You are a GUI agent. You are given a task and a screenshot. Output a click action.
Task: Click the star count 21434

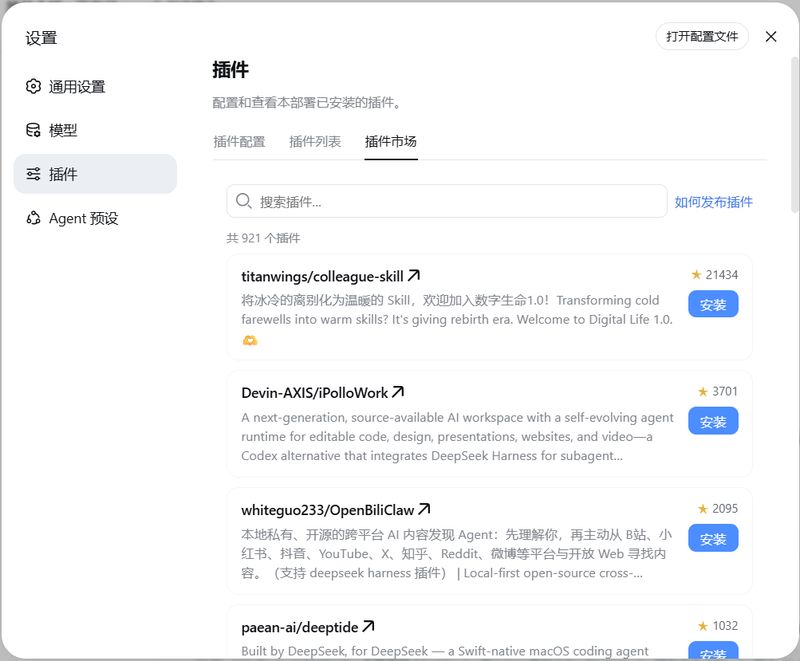pyautogui.click(x=721, y=274)
